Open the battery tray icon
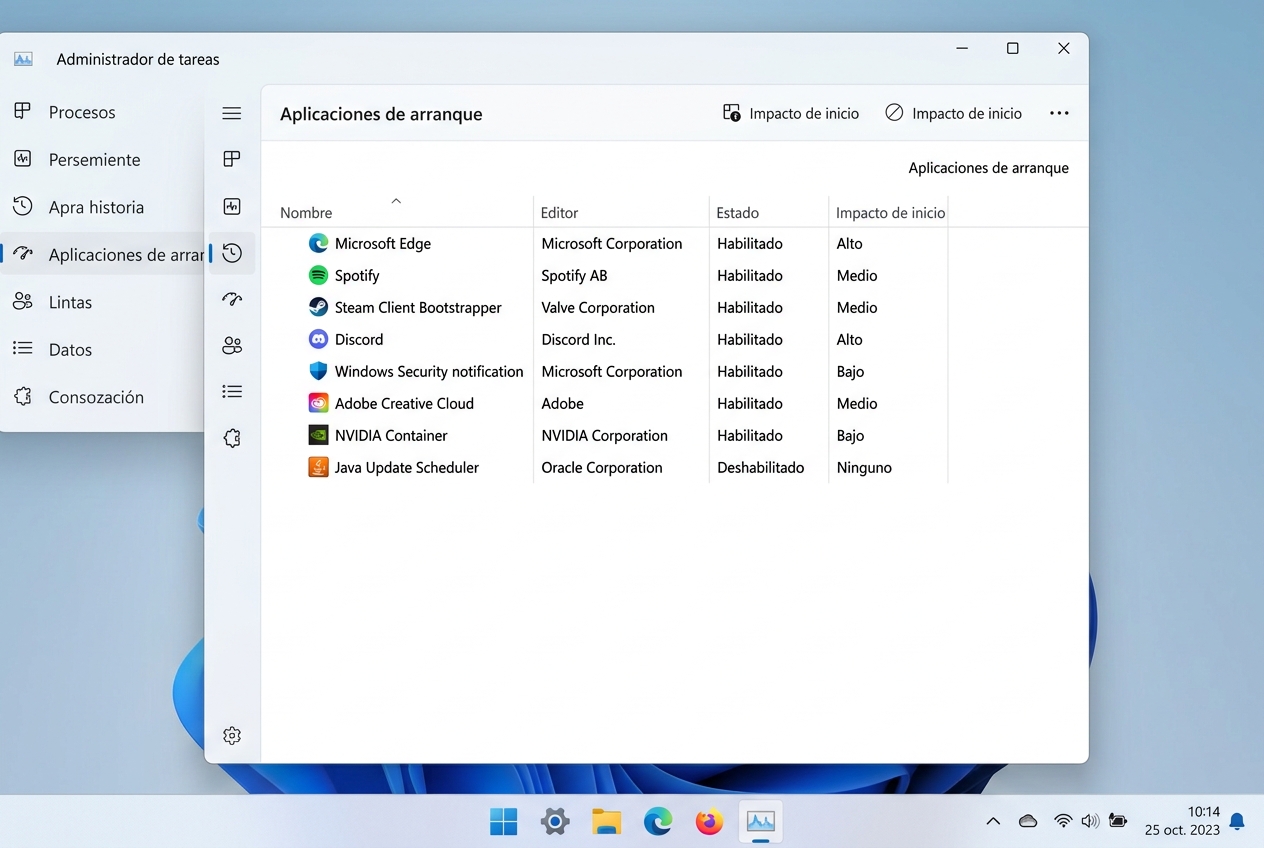The height and width of the screenshot is (848, 1264). click(x=1118, y=821)
